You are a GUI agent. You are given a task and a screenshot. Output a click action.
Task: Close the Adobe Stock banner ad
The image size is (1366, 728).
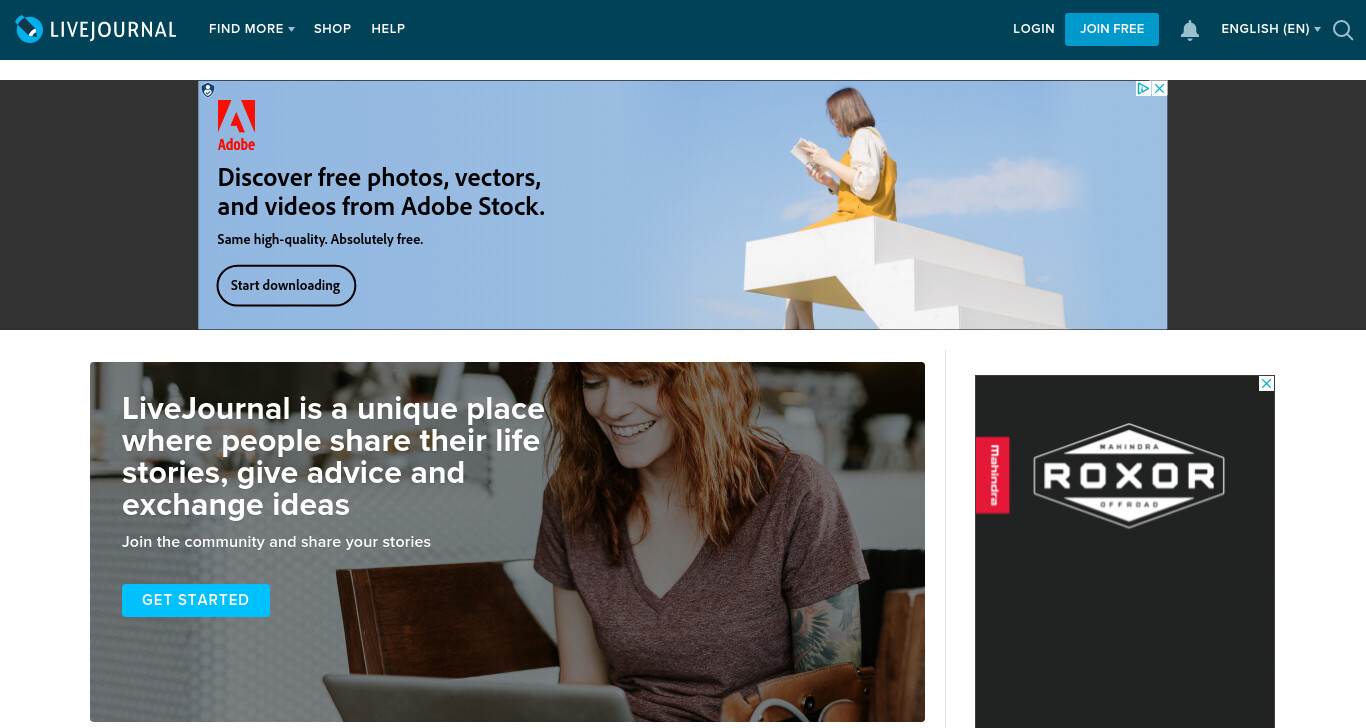[1160, 89]
